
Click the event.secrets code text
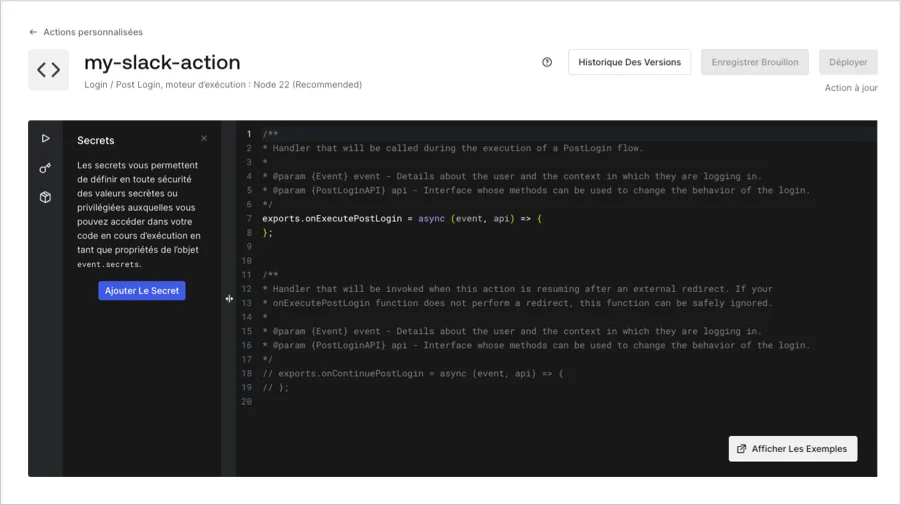coord(109,264)
